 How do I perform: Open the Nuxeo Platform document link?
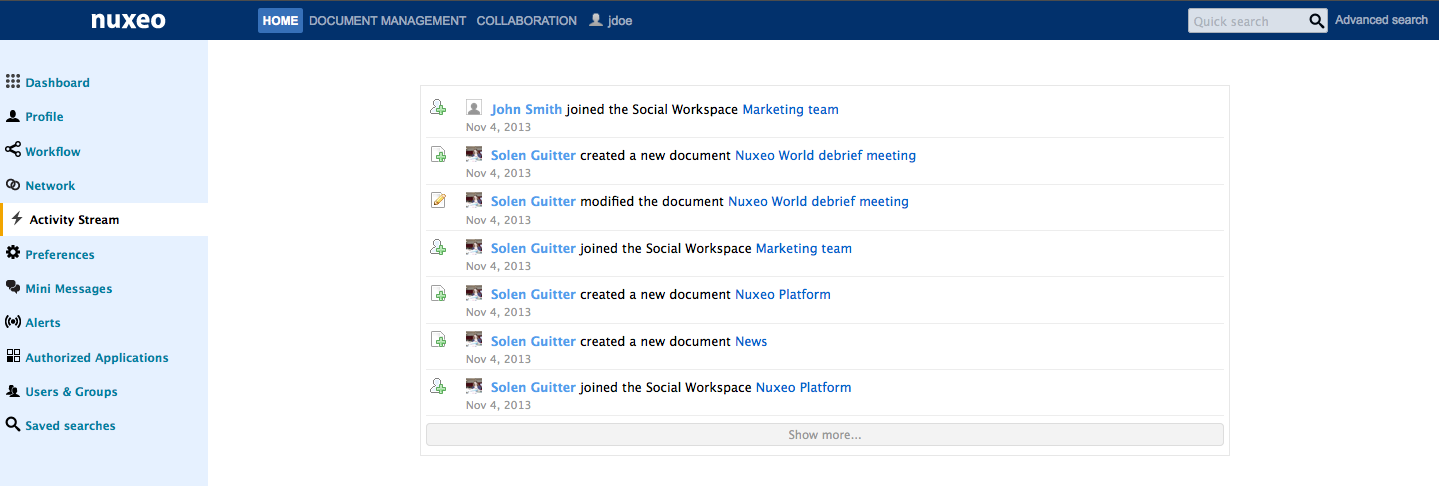pos(783,294)
